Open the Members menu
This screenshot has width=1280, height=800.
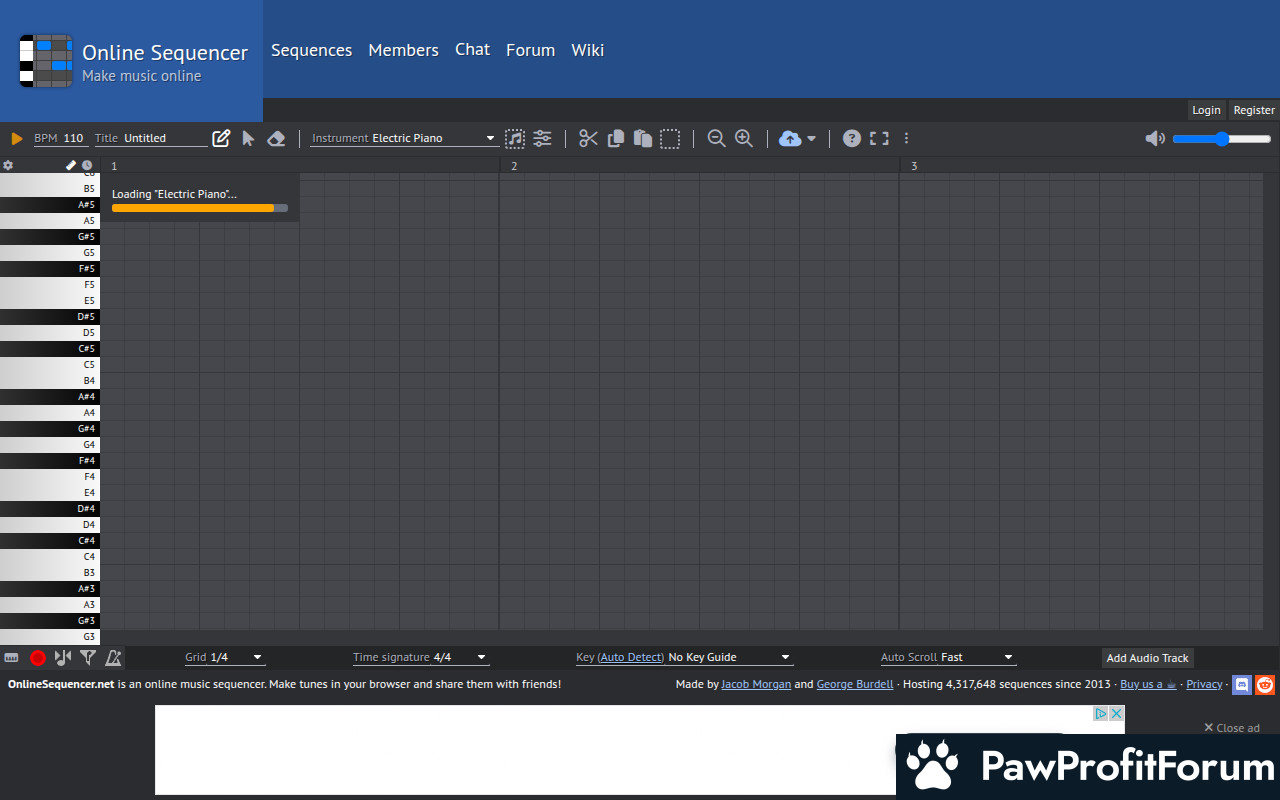point(403,50)
